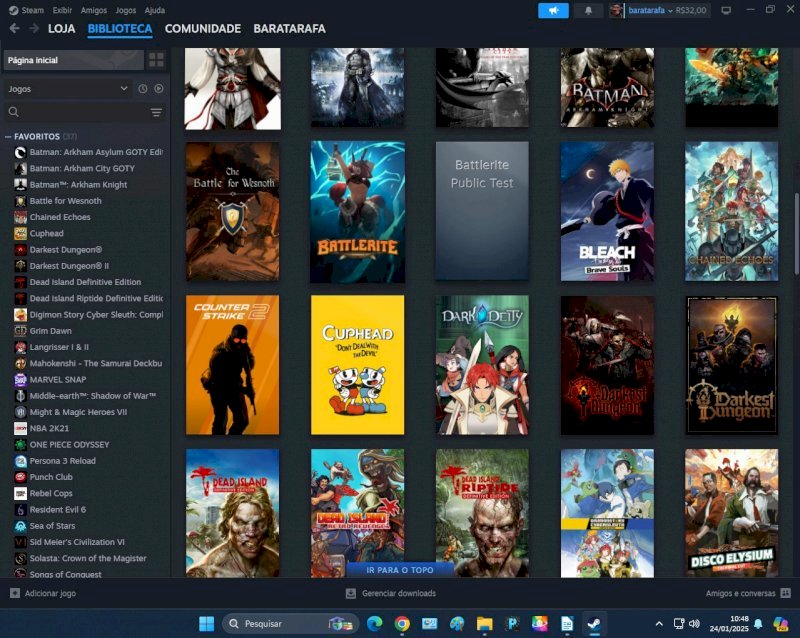
Task: Open the COMUNIDADE tab
Action: [x=203, y=29]
